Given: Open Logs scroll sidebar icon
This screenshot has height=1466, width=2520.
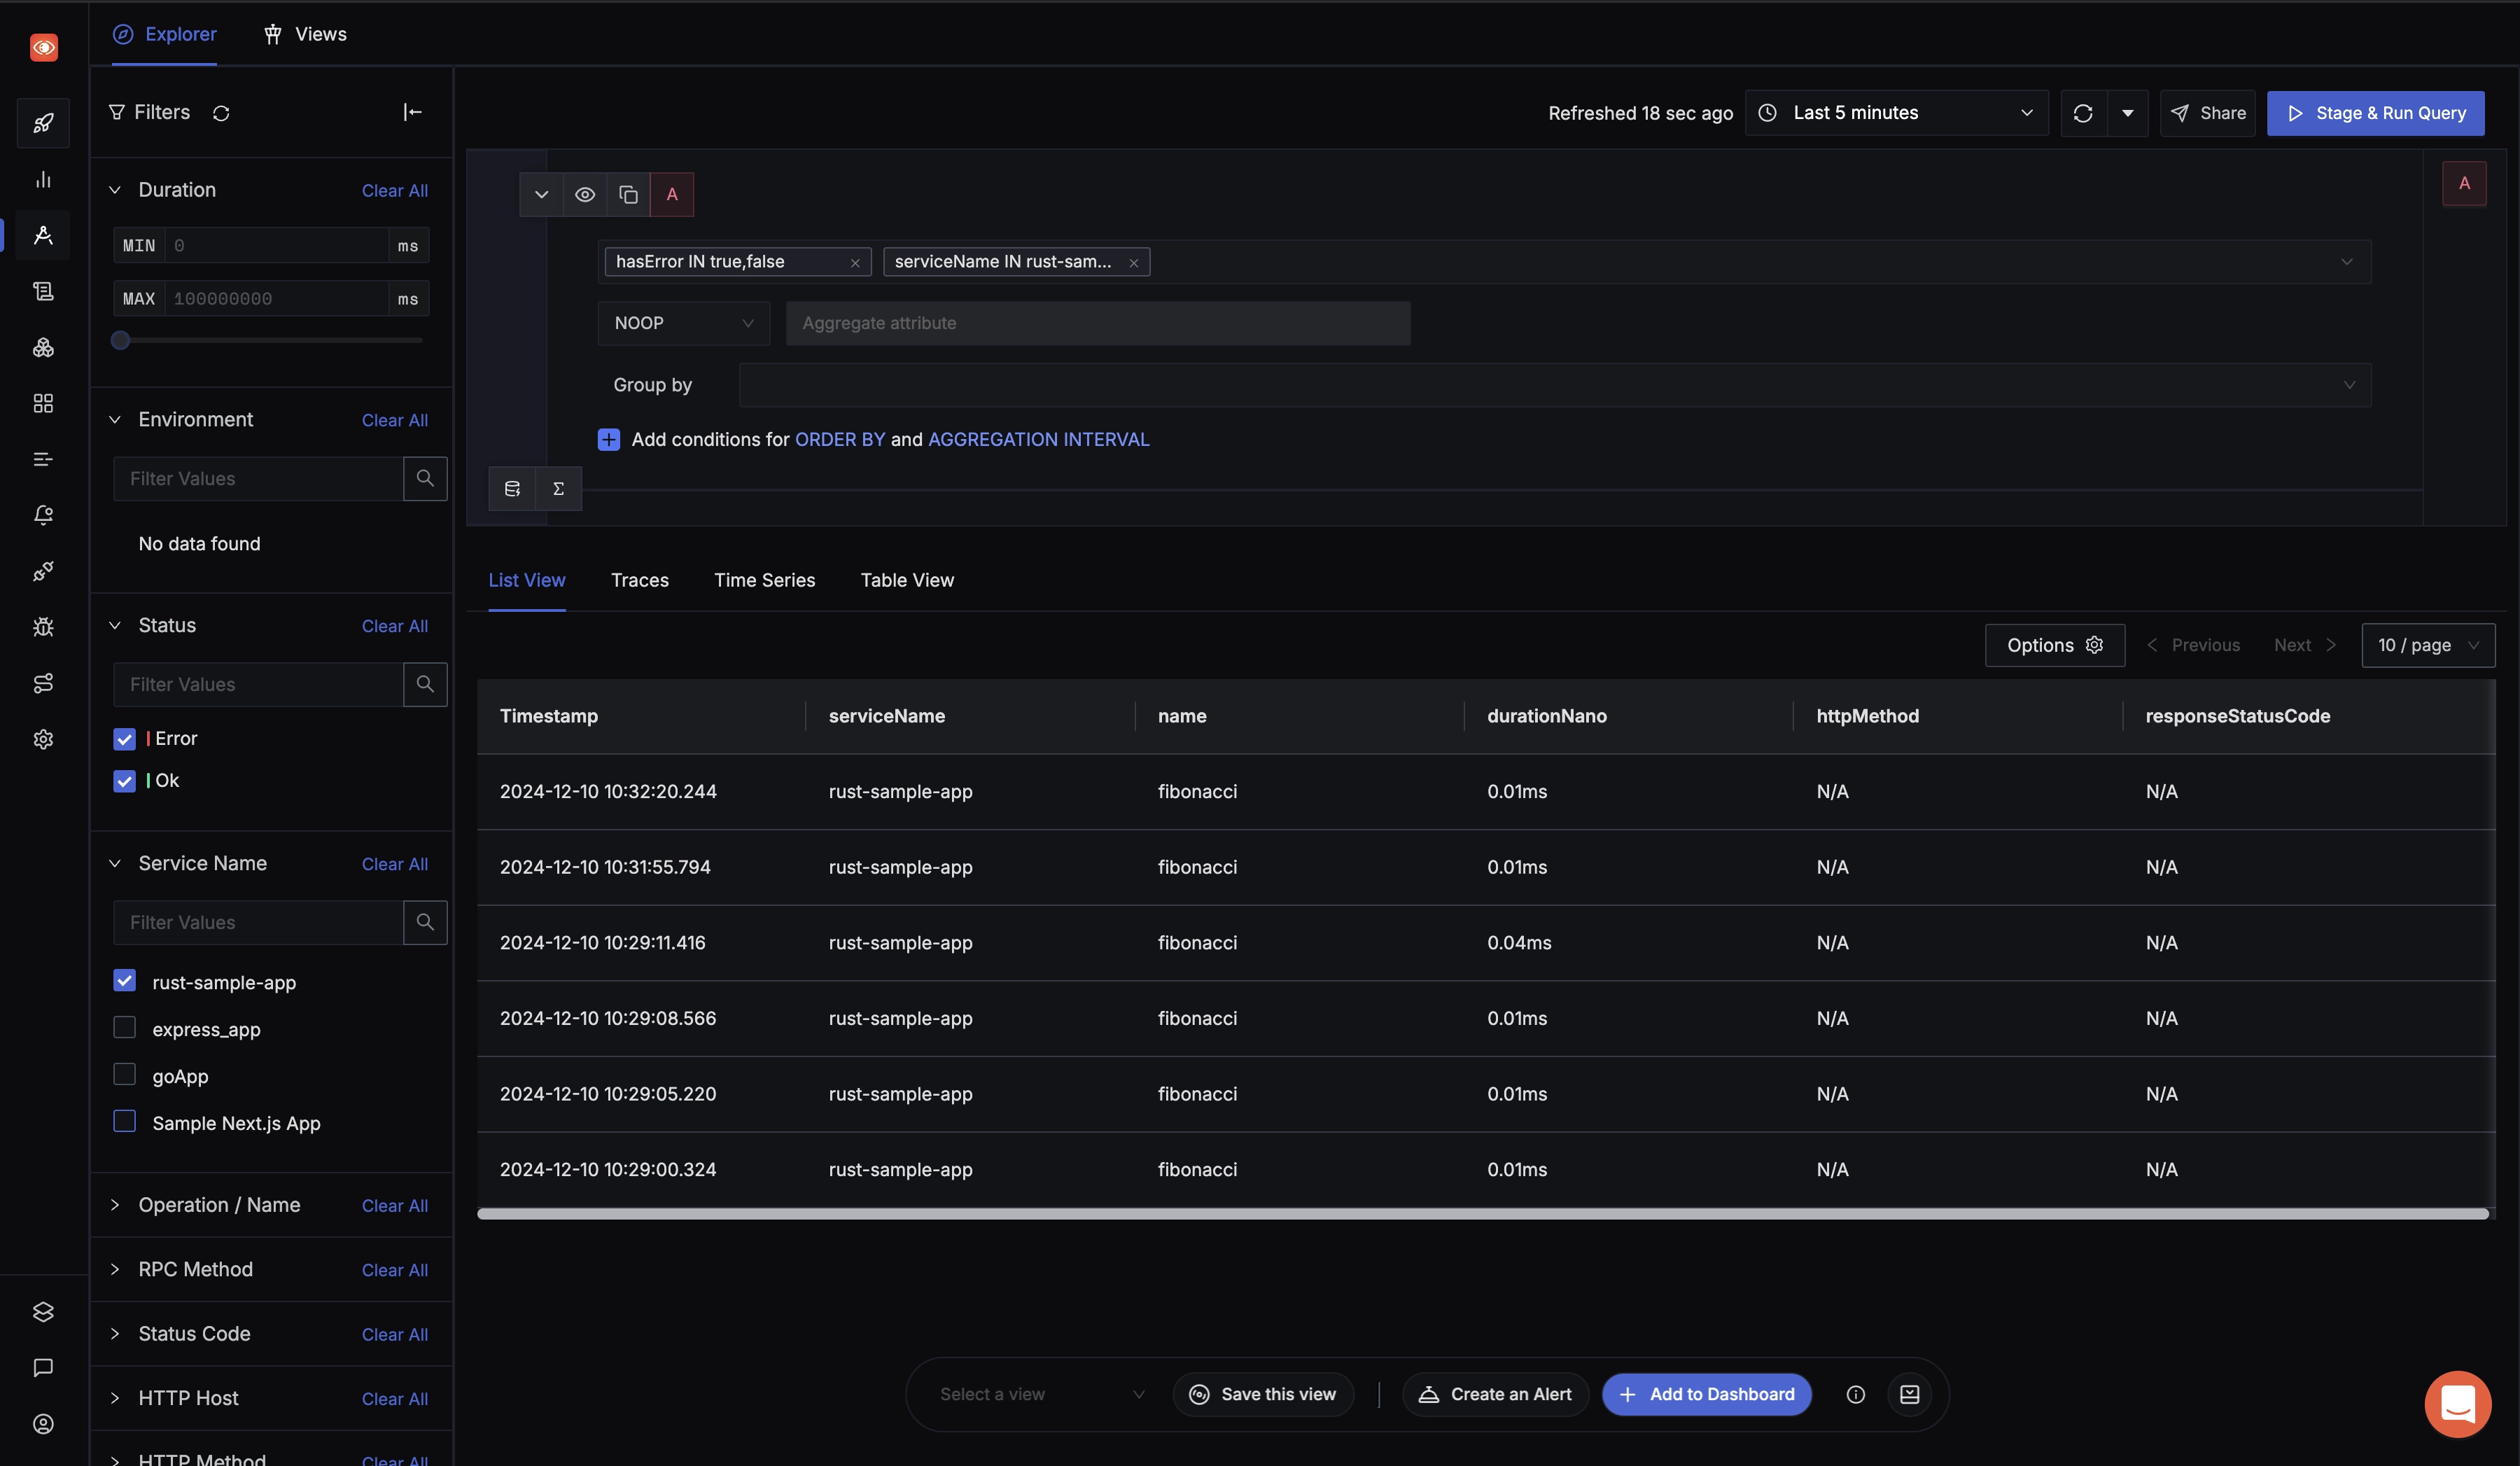Looking at the screenshot, I should click(x=43, y=291).
